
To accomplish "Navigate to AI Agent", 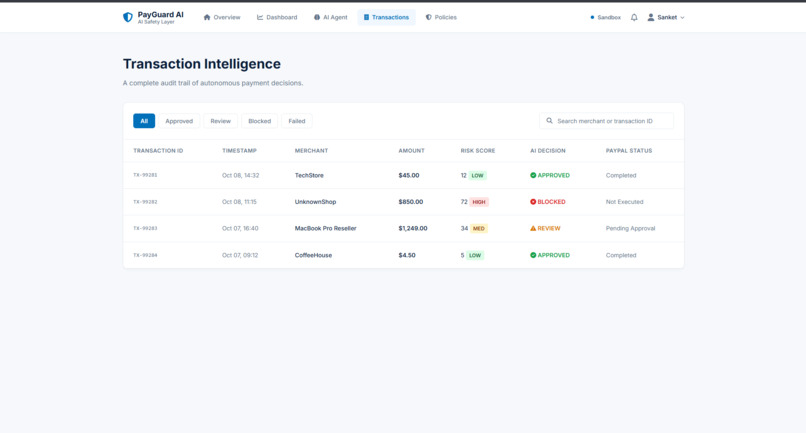I will [331, 17].
